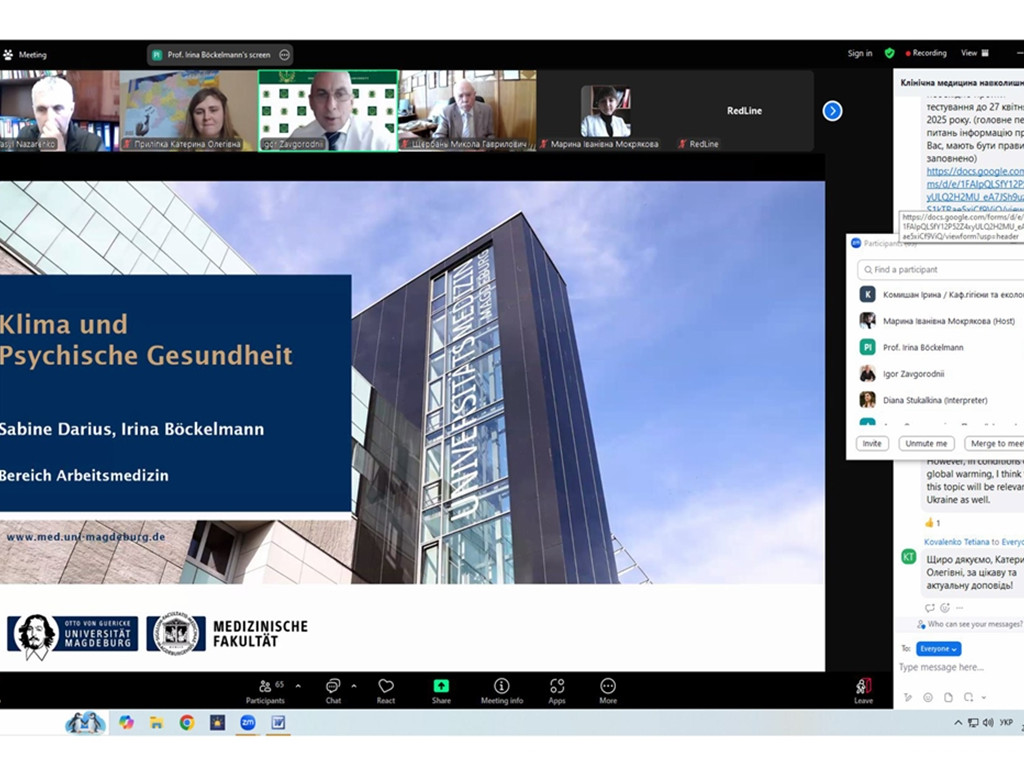Select Igor Zavgorodnii's video thumbnail
The width and height of the screenshot is (1024, 768).
pos(328,111)
